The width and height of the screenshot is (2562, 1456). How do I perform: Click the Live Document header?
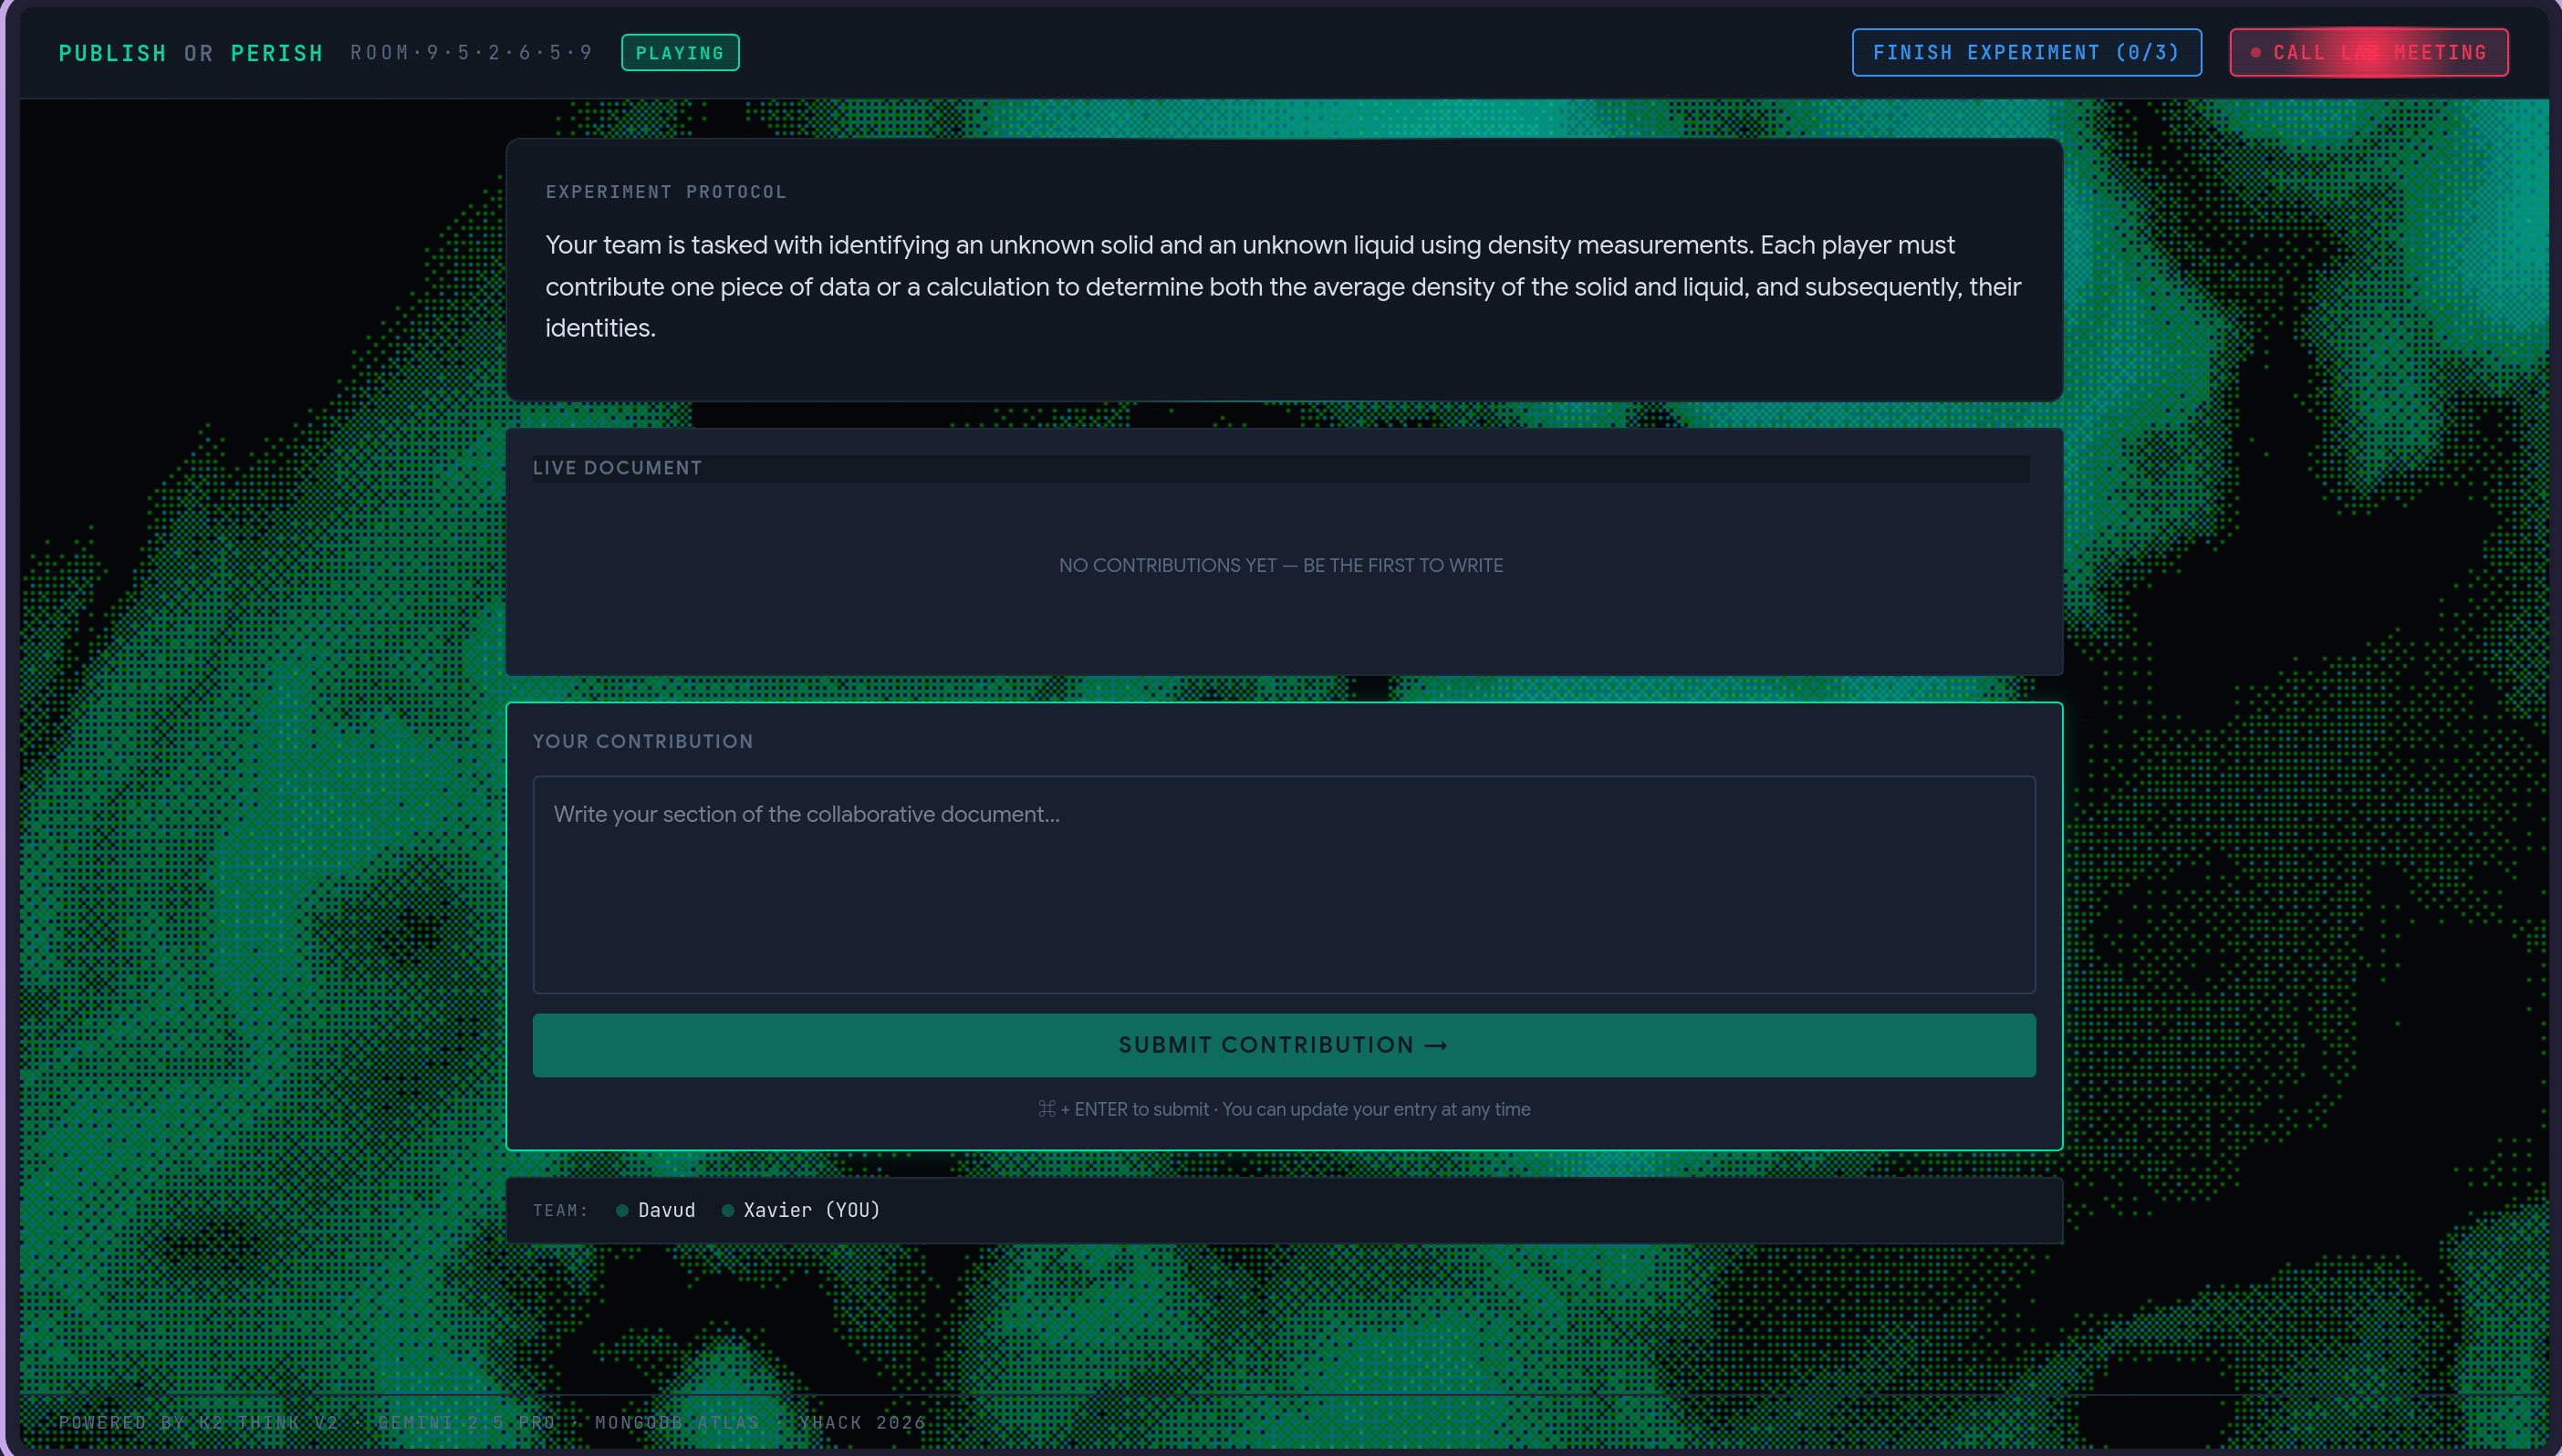pyautogui.click(x=617, y=468)
